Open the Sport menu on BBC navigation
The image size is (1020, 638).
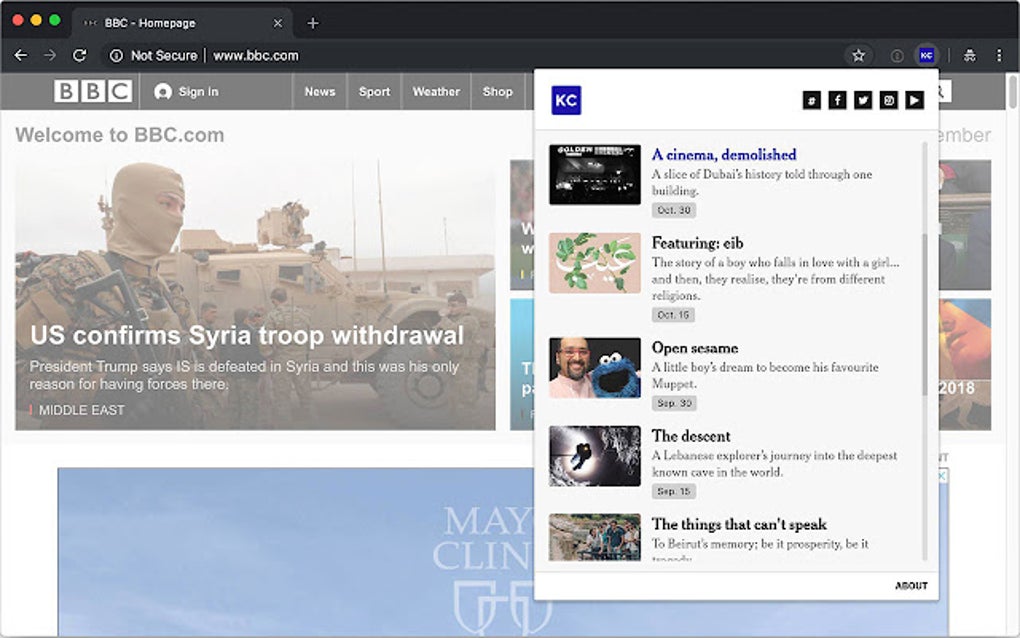pyautogui.click(x=374, y=91)
